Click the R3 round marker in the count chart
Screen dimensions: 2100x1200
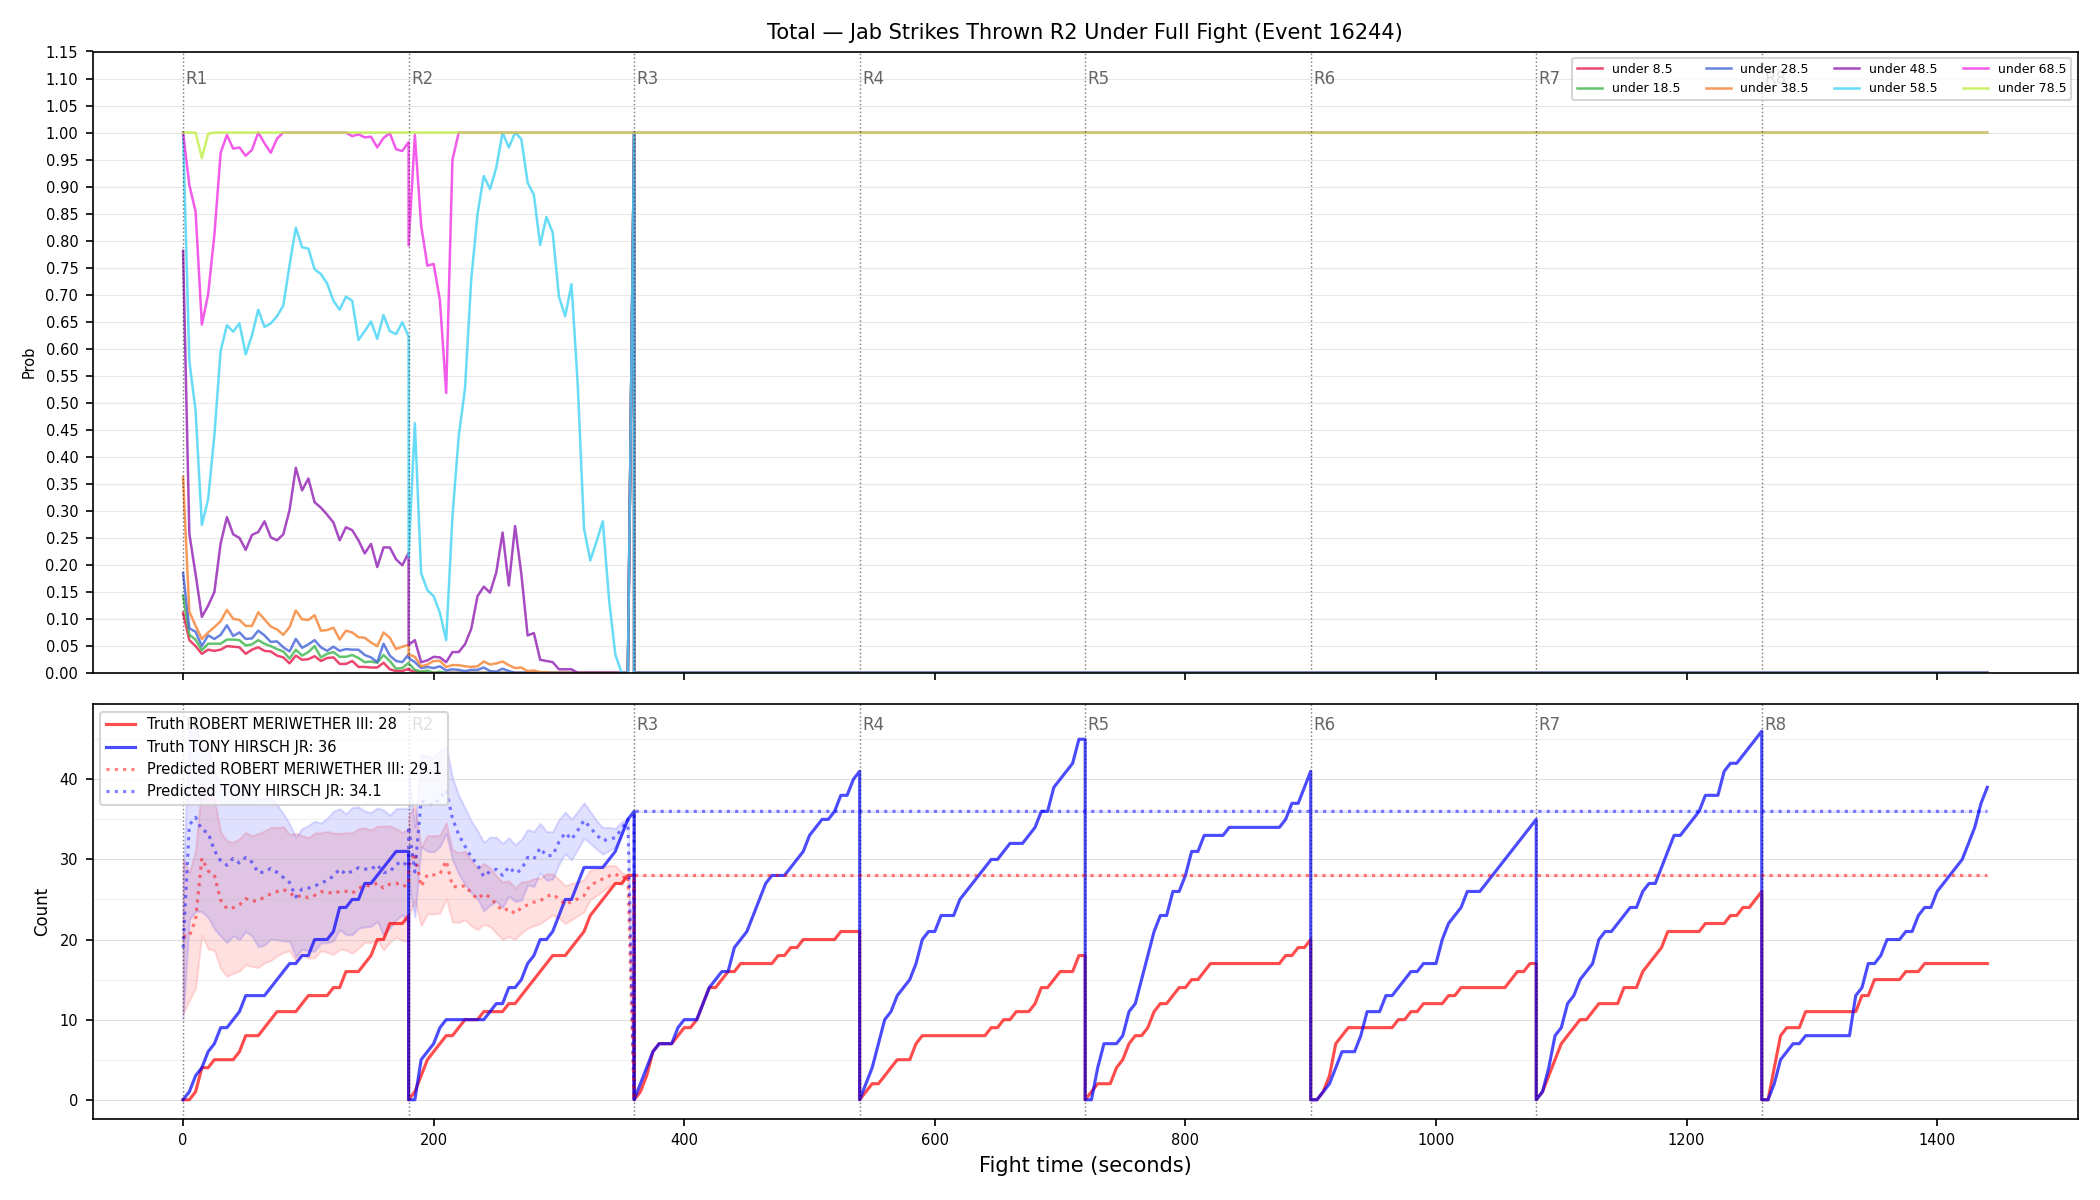pyautogui.click(x=647, y=724)
